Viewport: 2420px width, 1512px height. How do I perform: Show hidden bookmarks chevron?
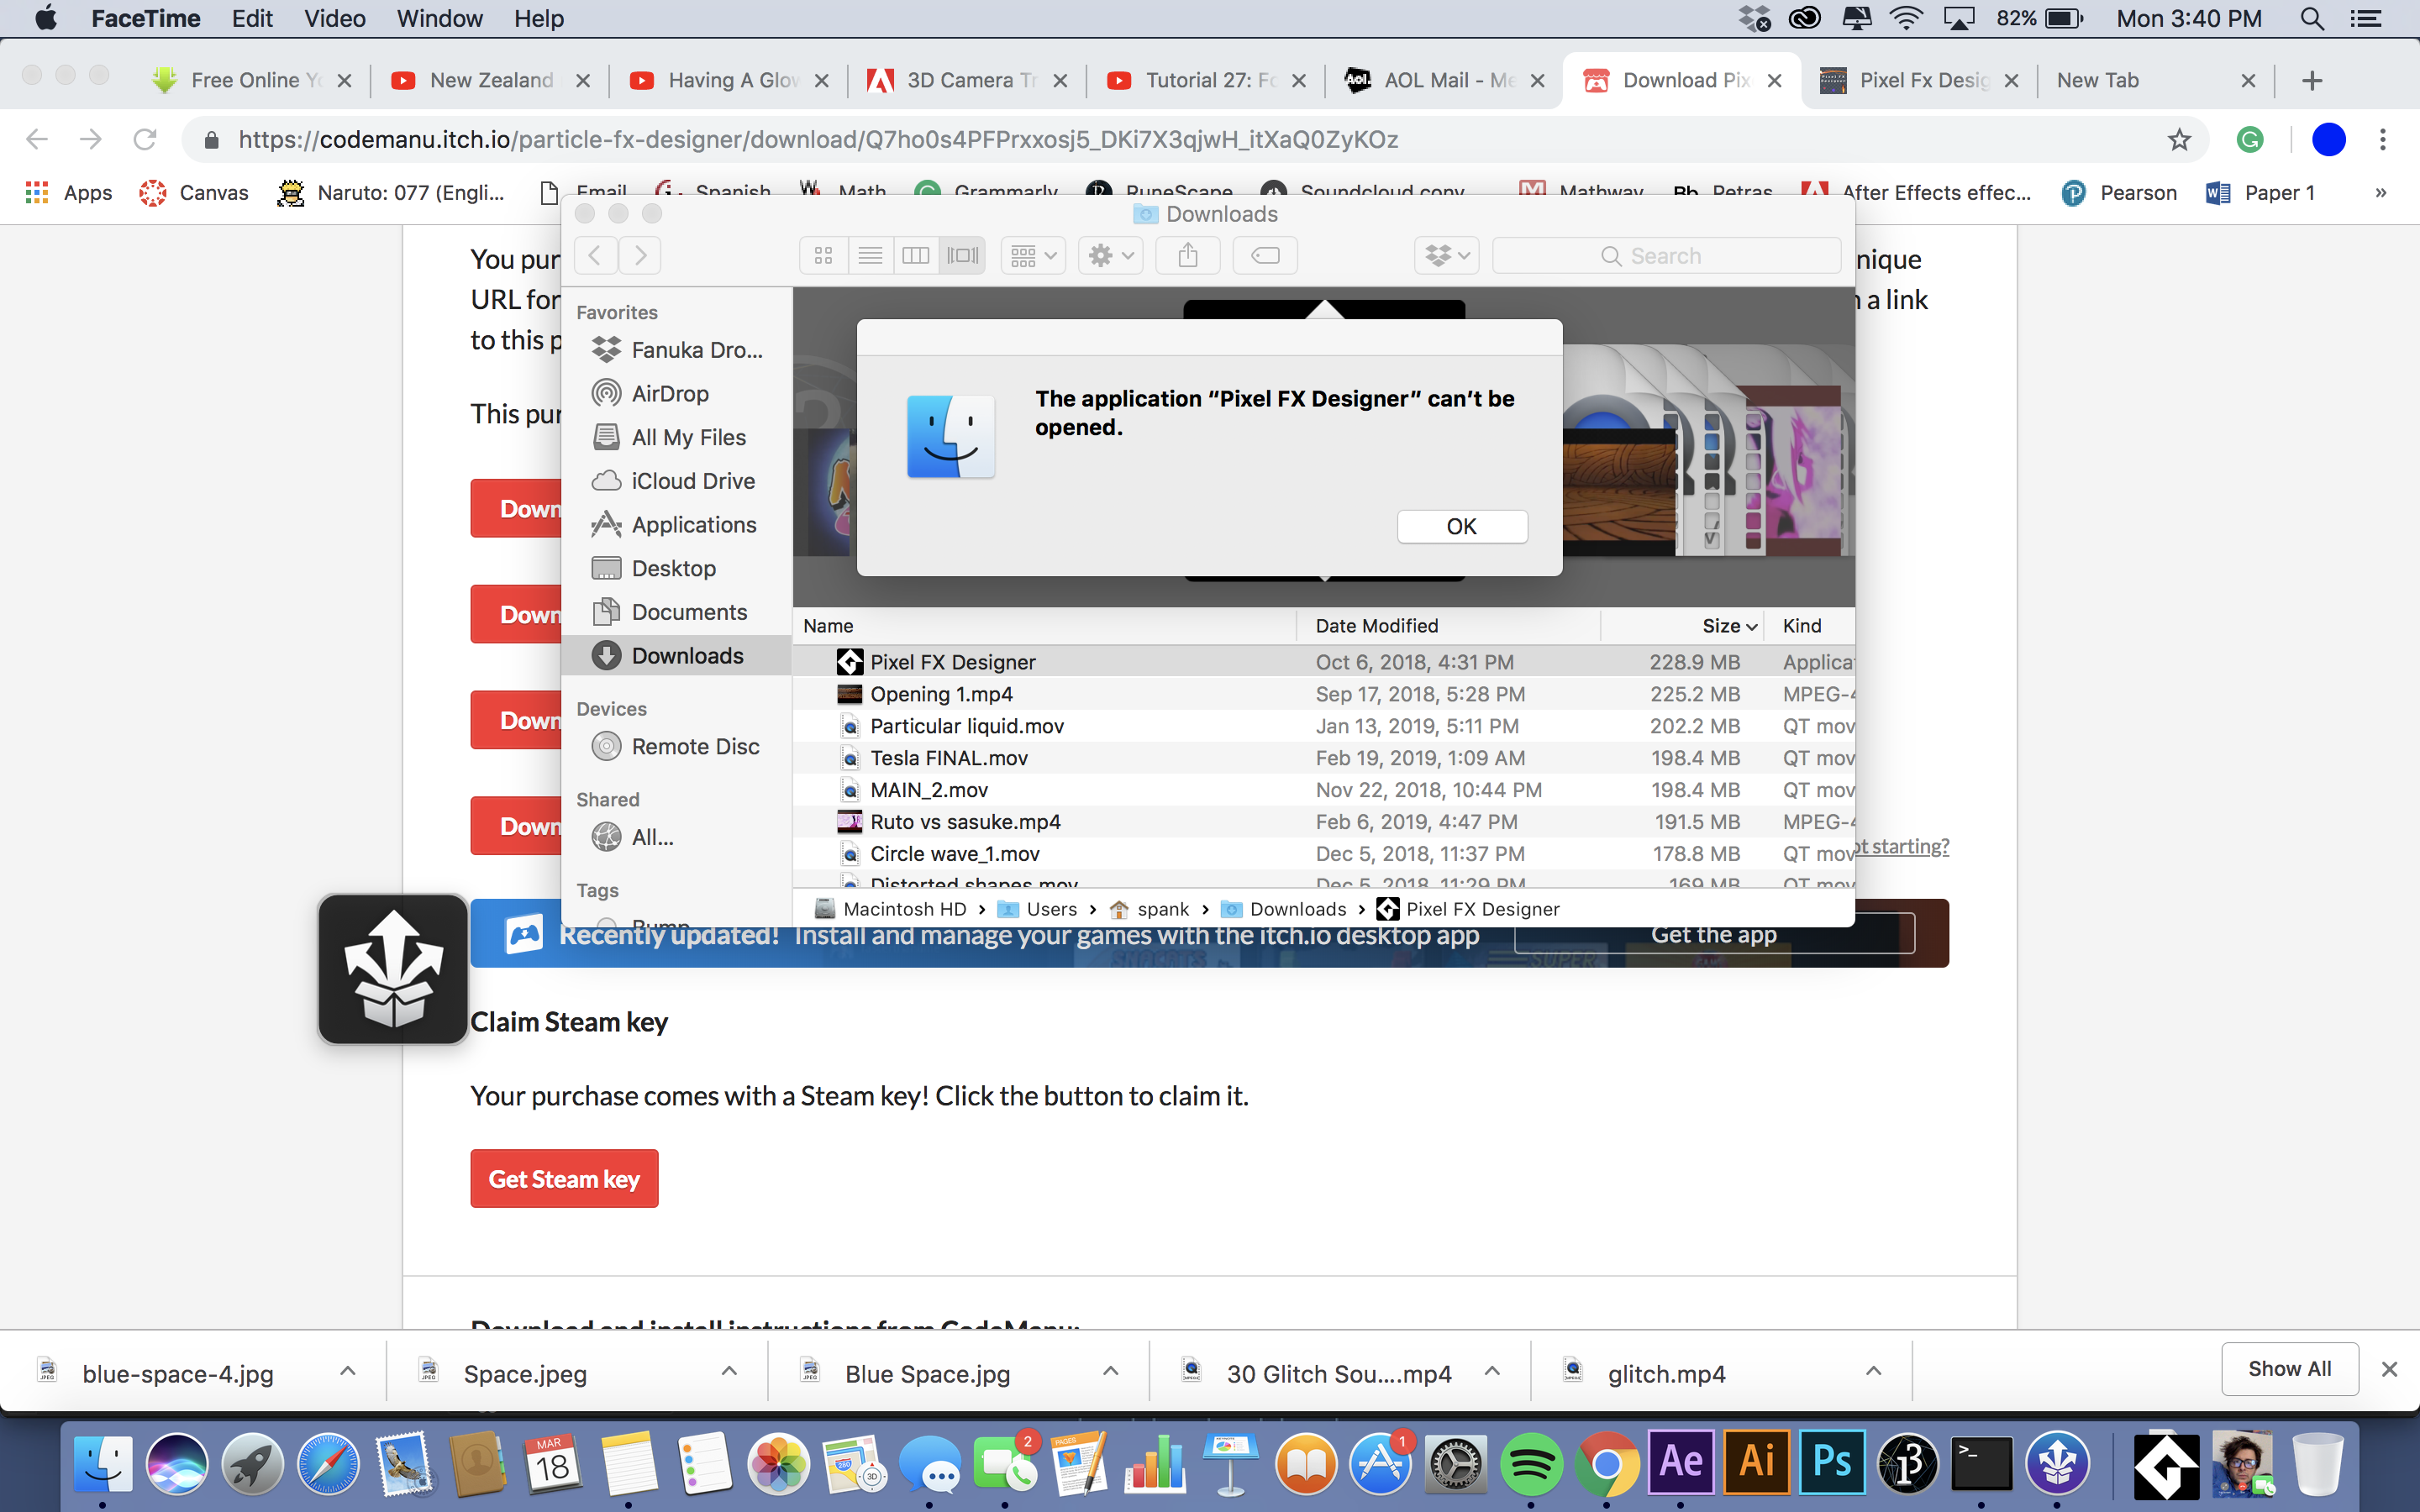pos(2381,193)
